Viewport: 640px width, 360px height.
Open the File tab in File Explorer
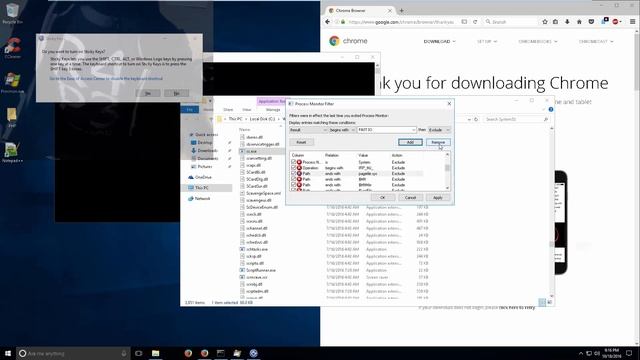[190, 109]
